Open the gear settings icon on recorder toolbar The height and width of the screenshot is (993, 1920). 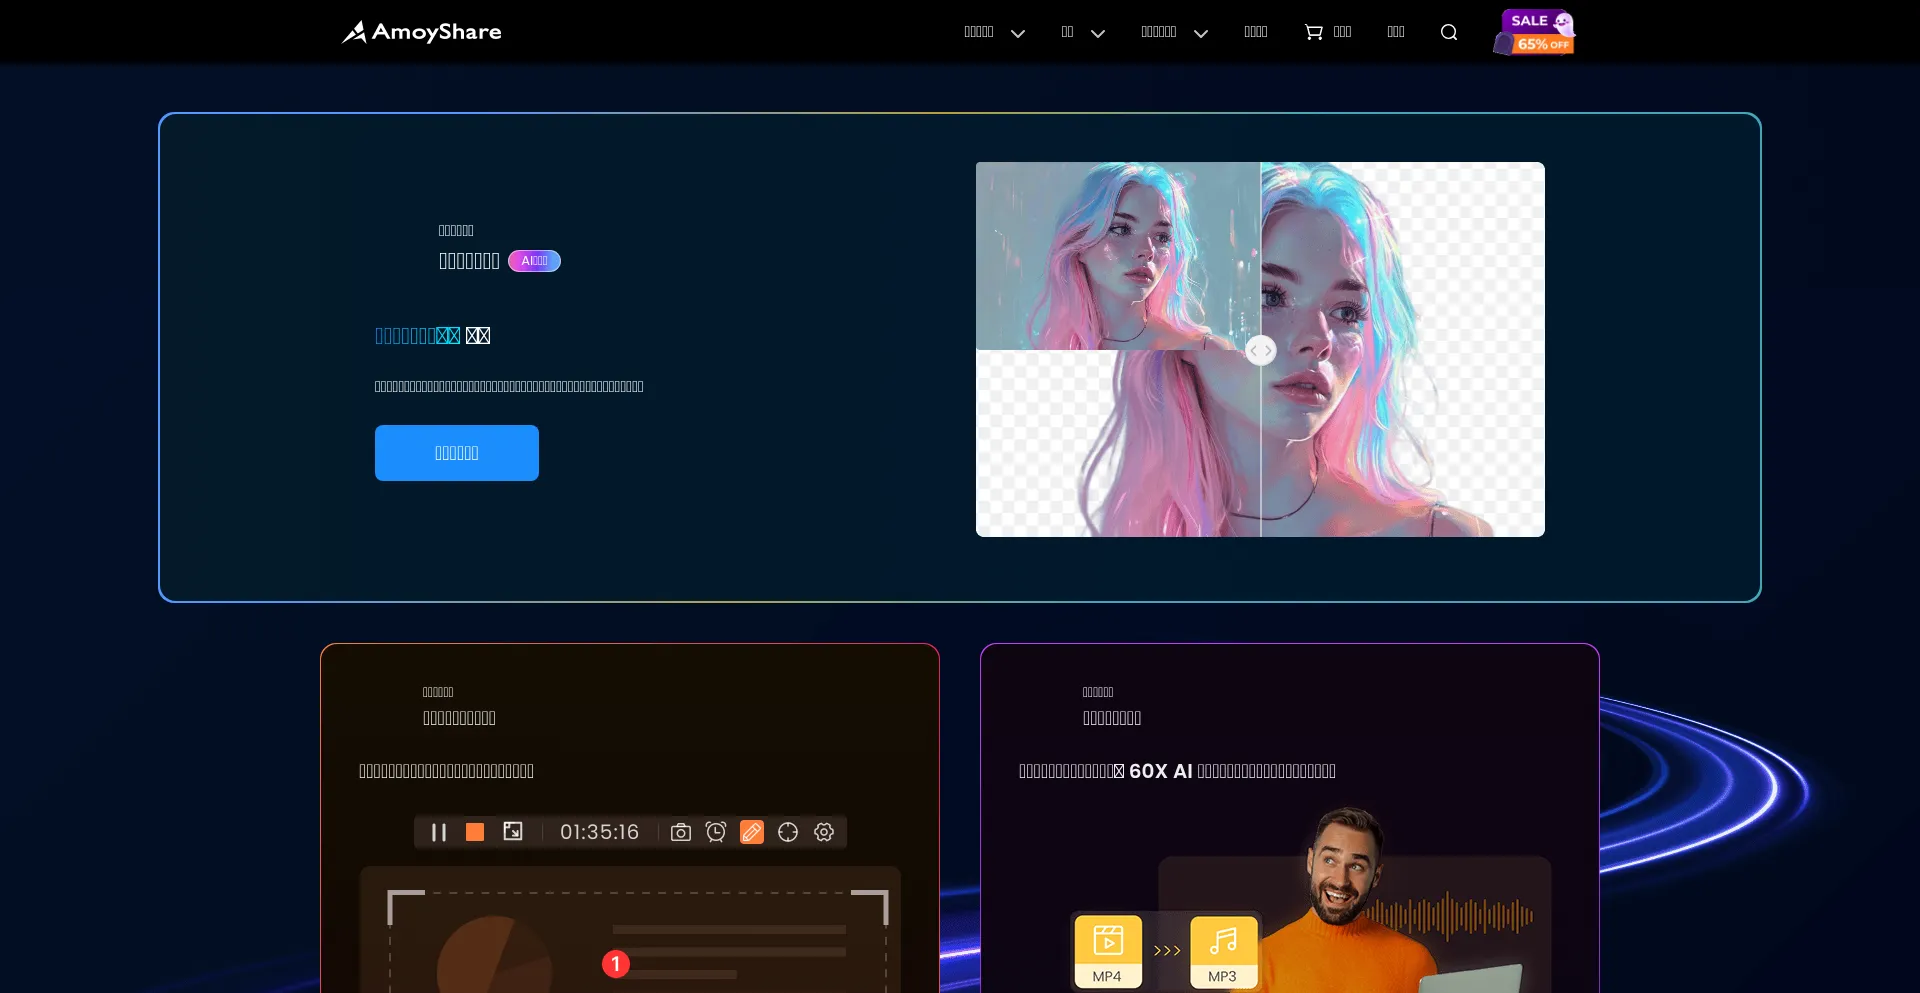pyautogui.click(x=824, y=832)
